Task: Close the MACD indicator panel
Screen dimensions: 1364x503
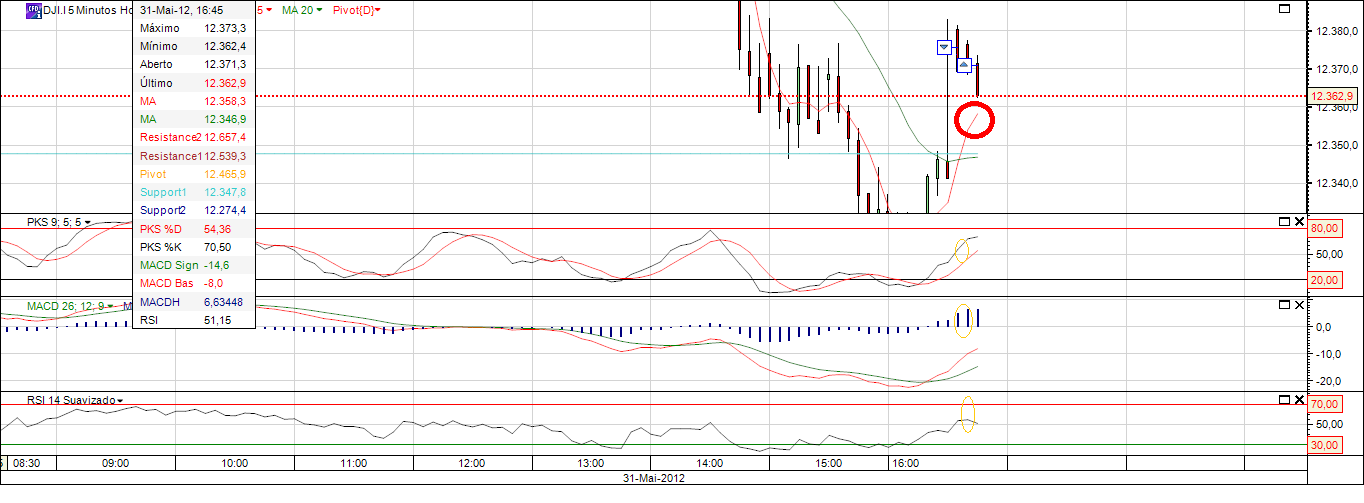Action: point(1299,305)
